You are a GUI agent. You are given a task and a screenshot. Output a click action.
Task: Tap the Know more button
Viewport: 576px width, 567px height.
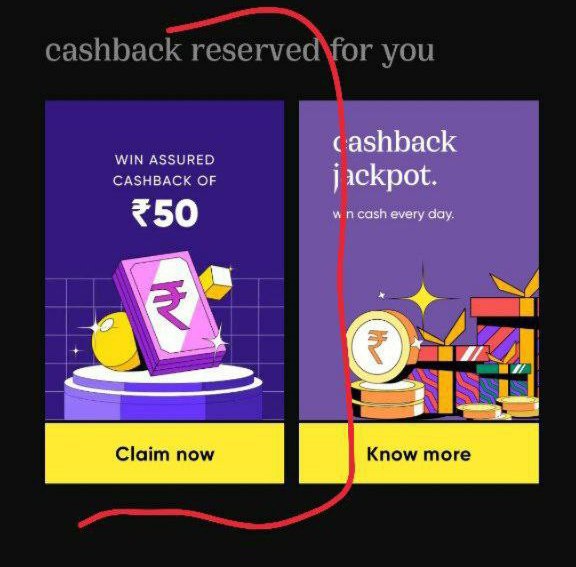(x=419, y=453)
